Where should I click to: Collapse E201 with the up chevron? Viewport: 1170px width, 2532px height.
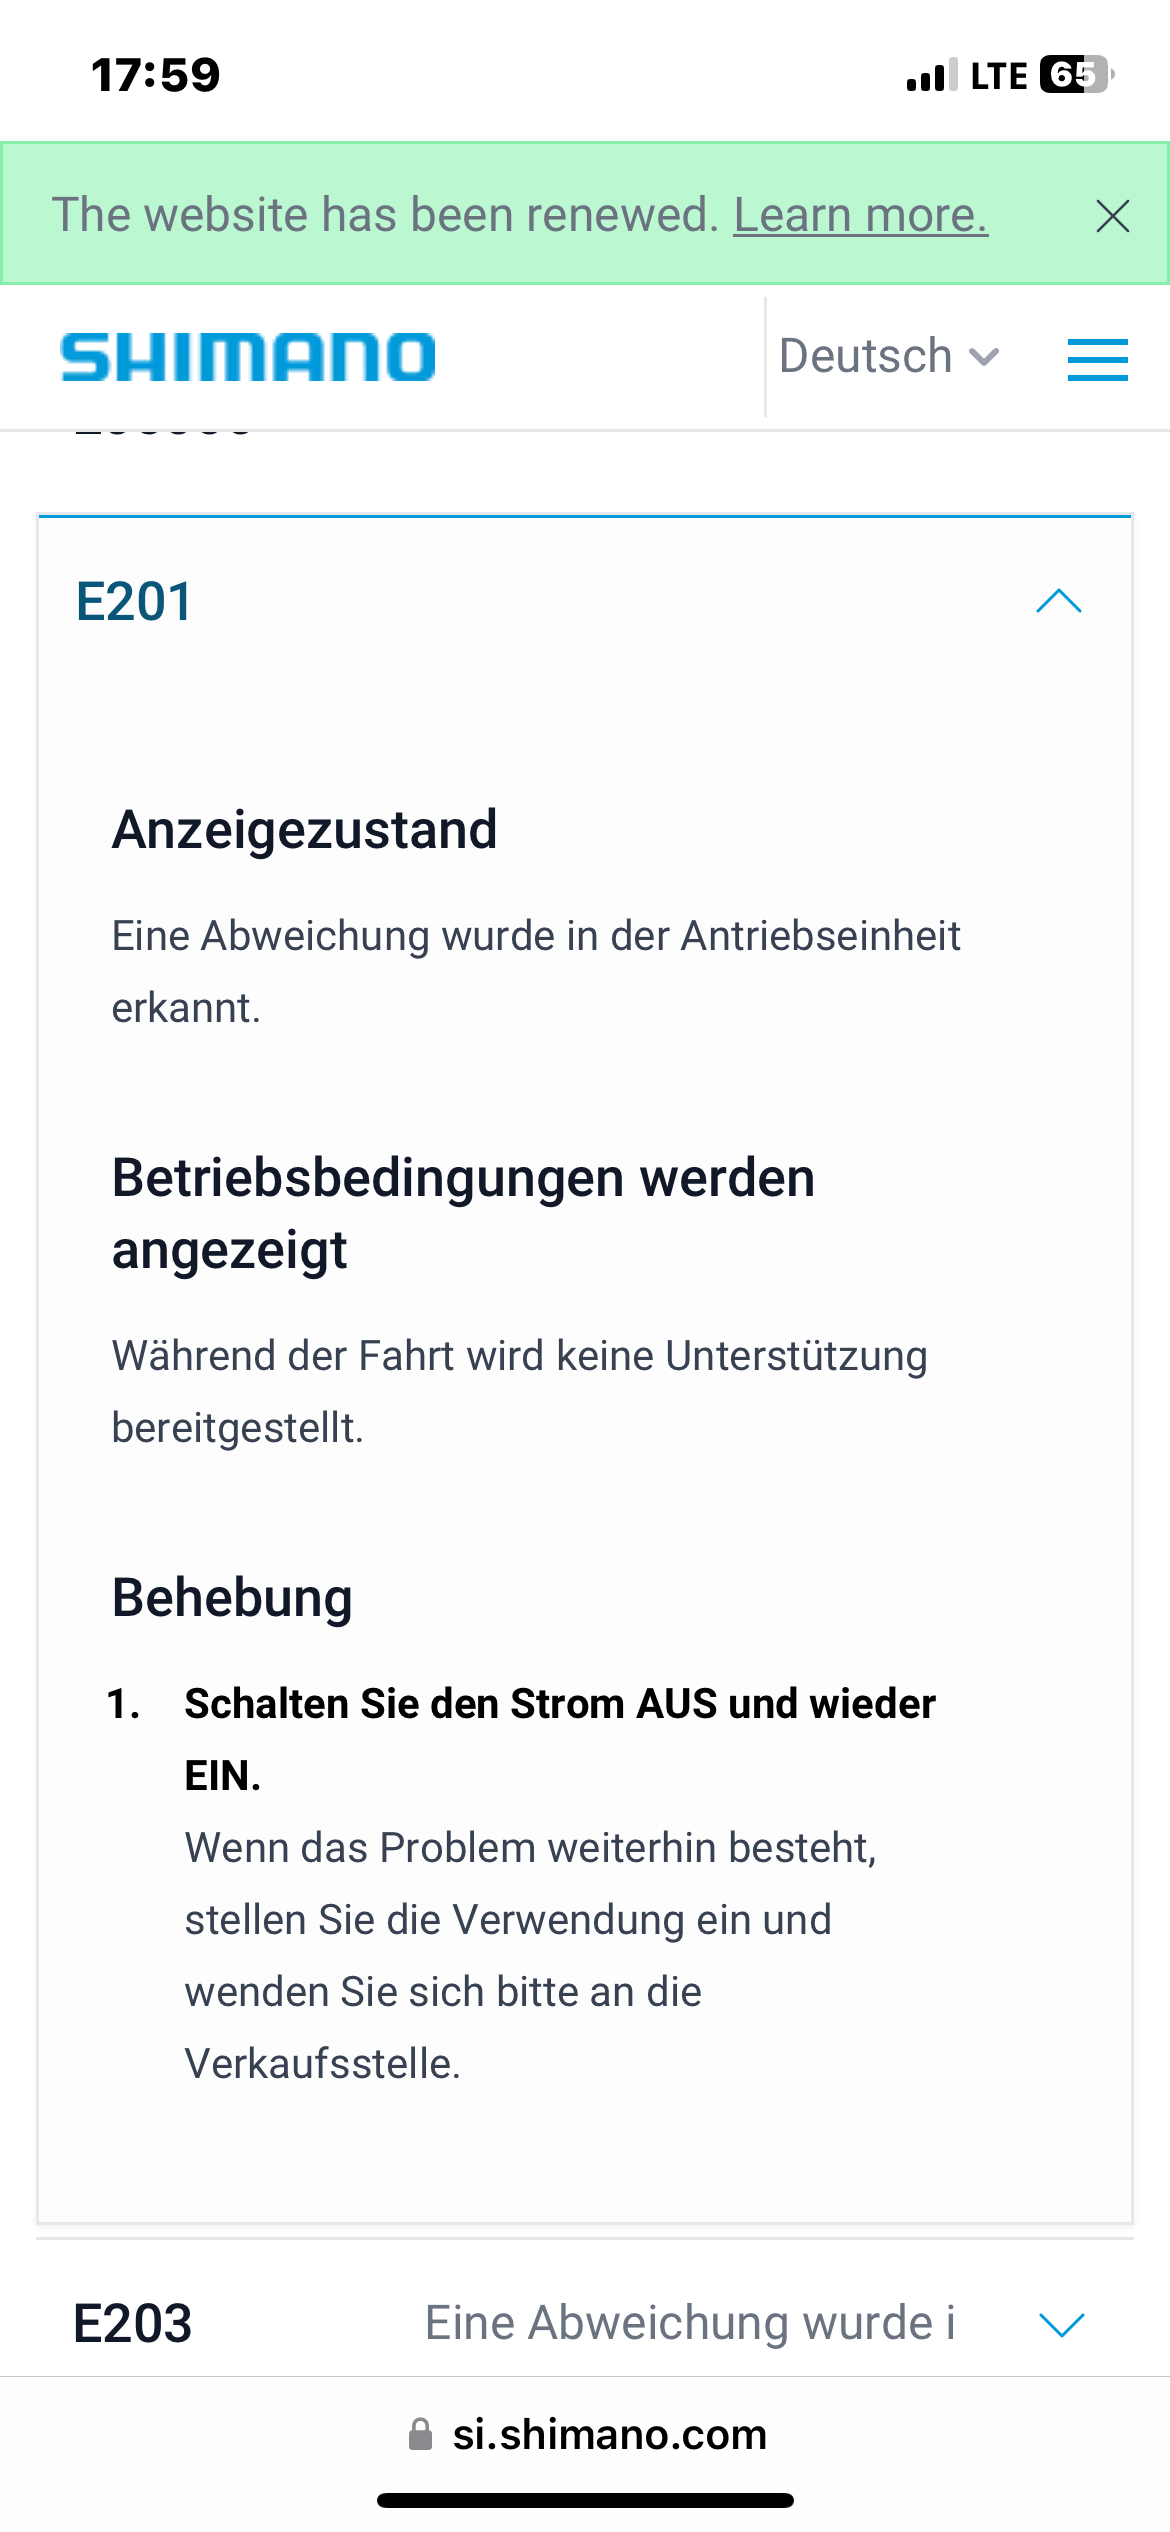[x=1059, y=601]
